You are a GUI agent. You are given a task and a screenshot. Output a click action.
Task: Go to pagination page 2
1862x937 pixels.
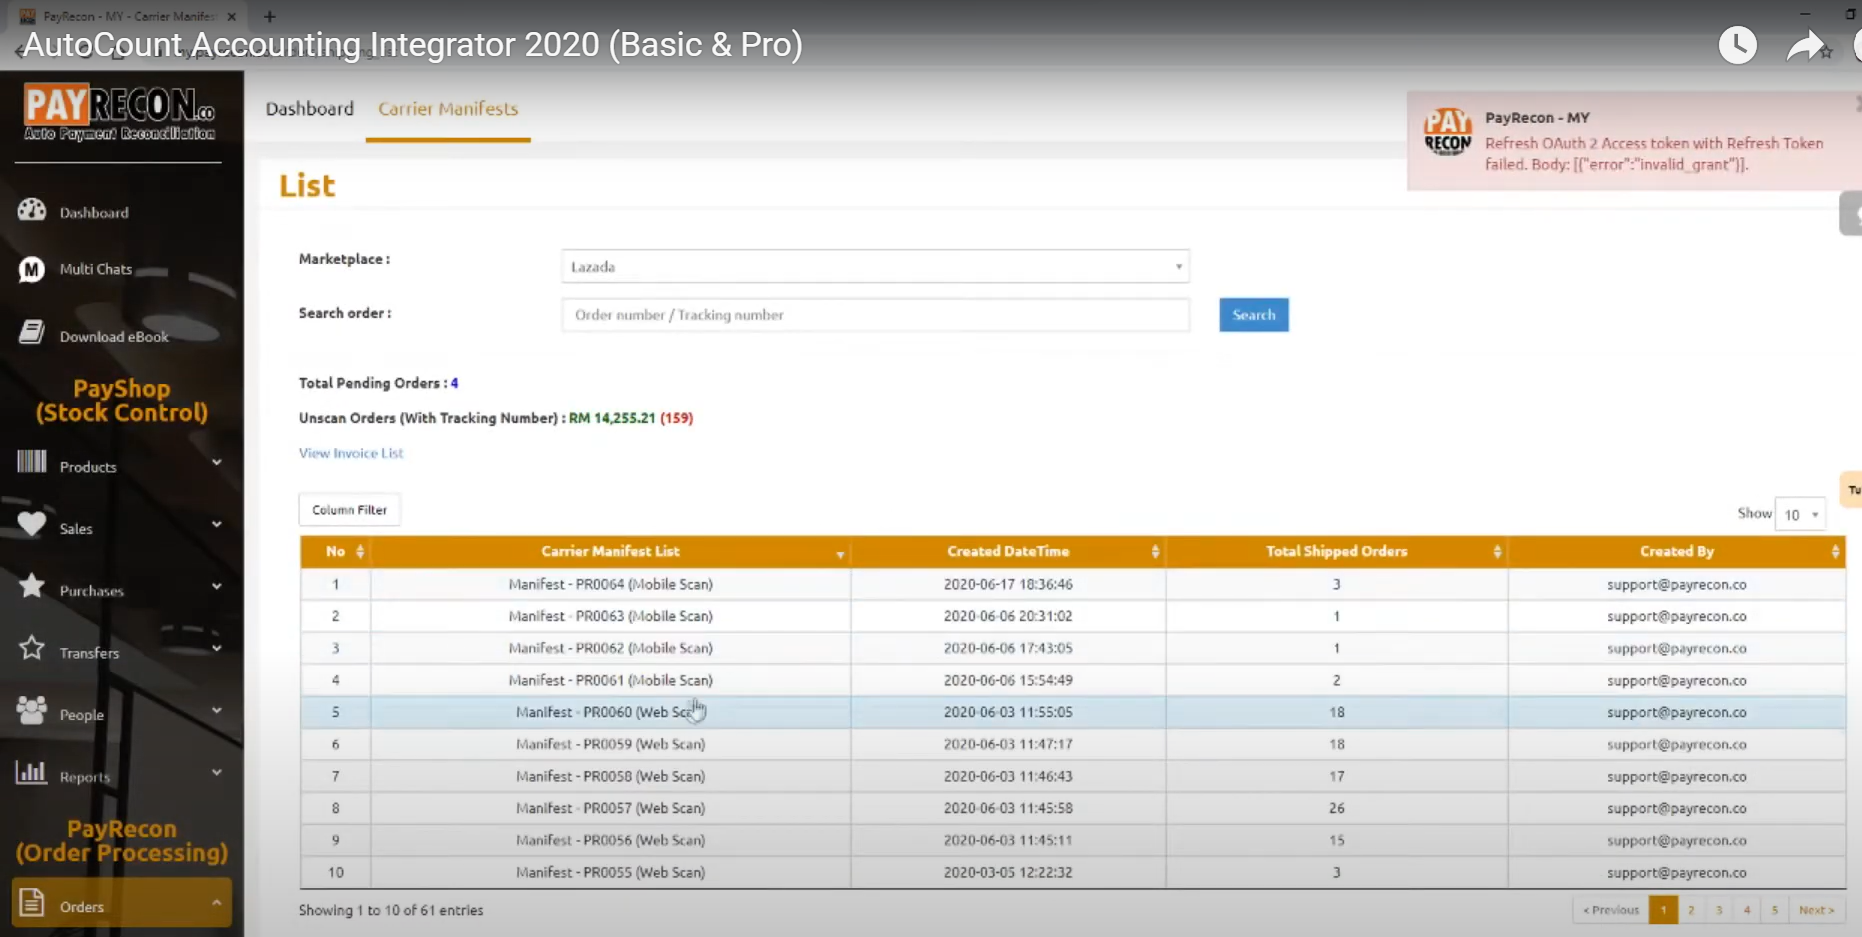1691,910
